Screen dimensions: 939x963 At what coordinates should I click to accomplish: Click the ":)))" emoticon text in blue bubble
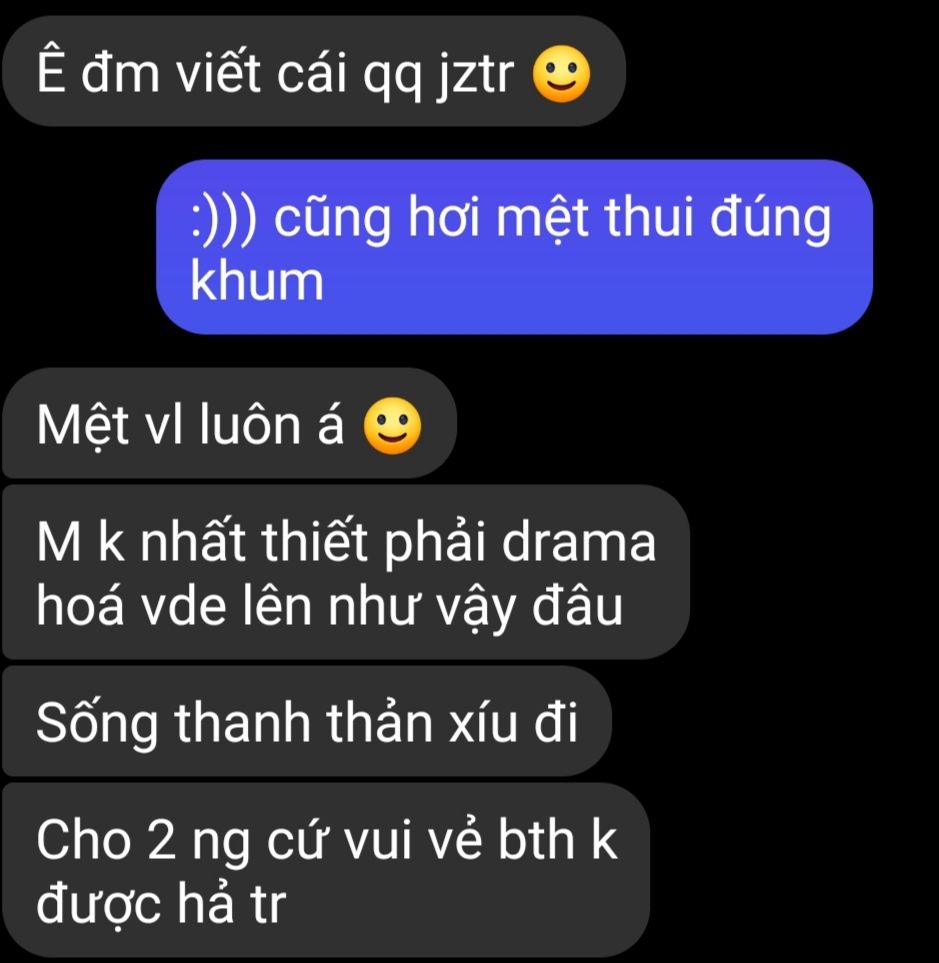point(224,220)
